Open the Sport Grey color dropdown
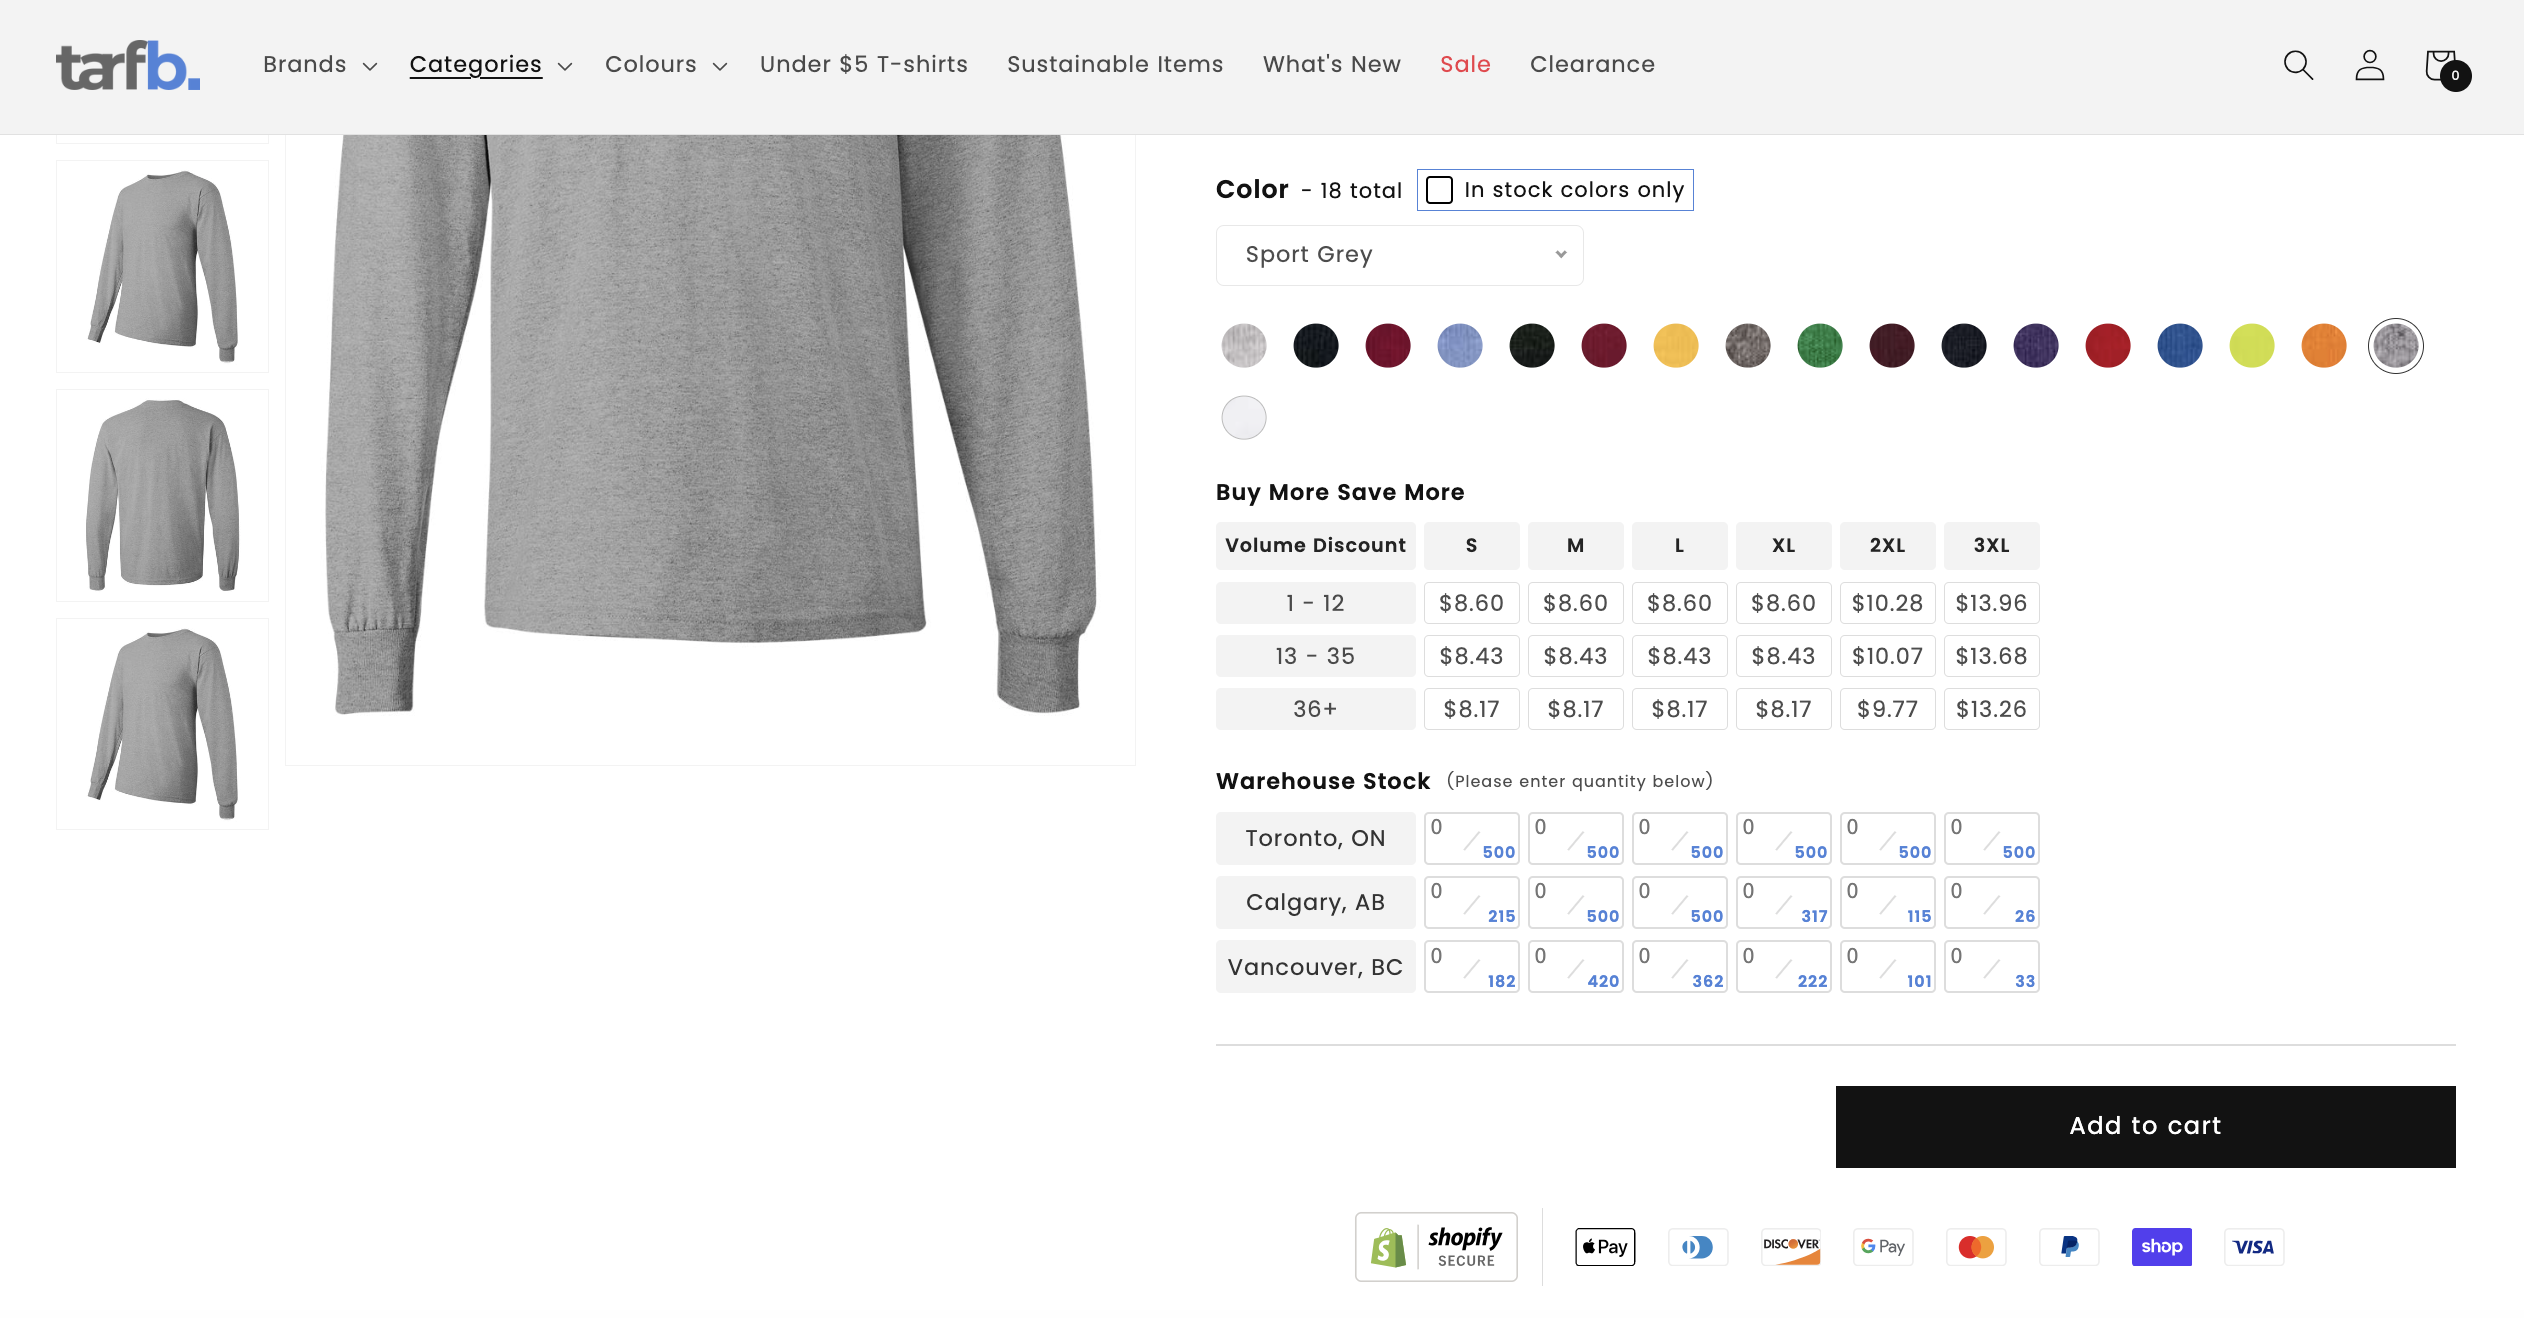Image resolution: width=2524 pixels, height=1318 pixels. point(1398,254)
